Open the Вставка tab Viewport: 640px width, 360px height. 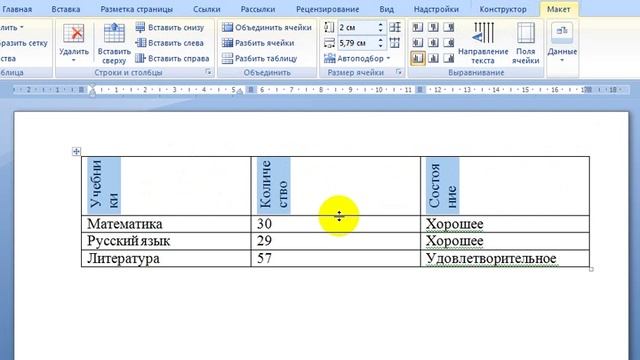pos(66,9)
